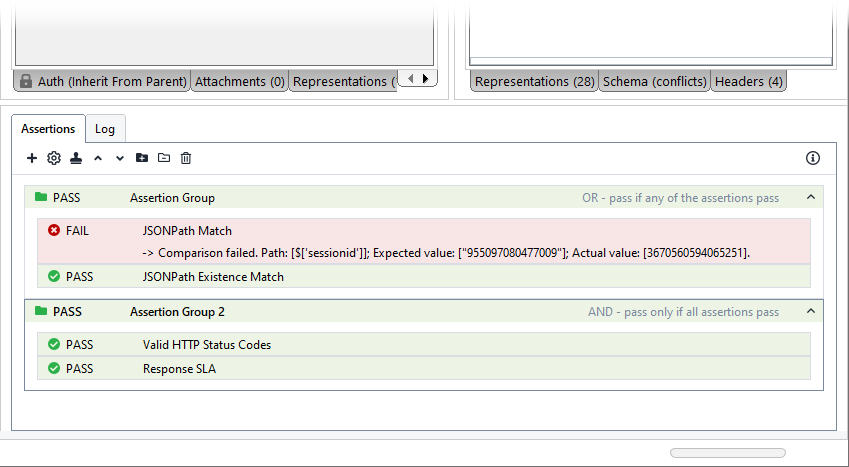Viewport: 849px width, 467px height.
Task: Click the red FAIL icon on JSONPath Match
Action: coord(54,230)
